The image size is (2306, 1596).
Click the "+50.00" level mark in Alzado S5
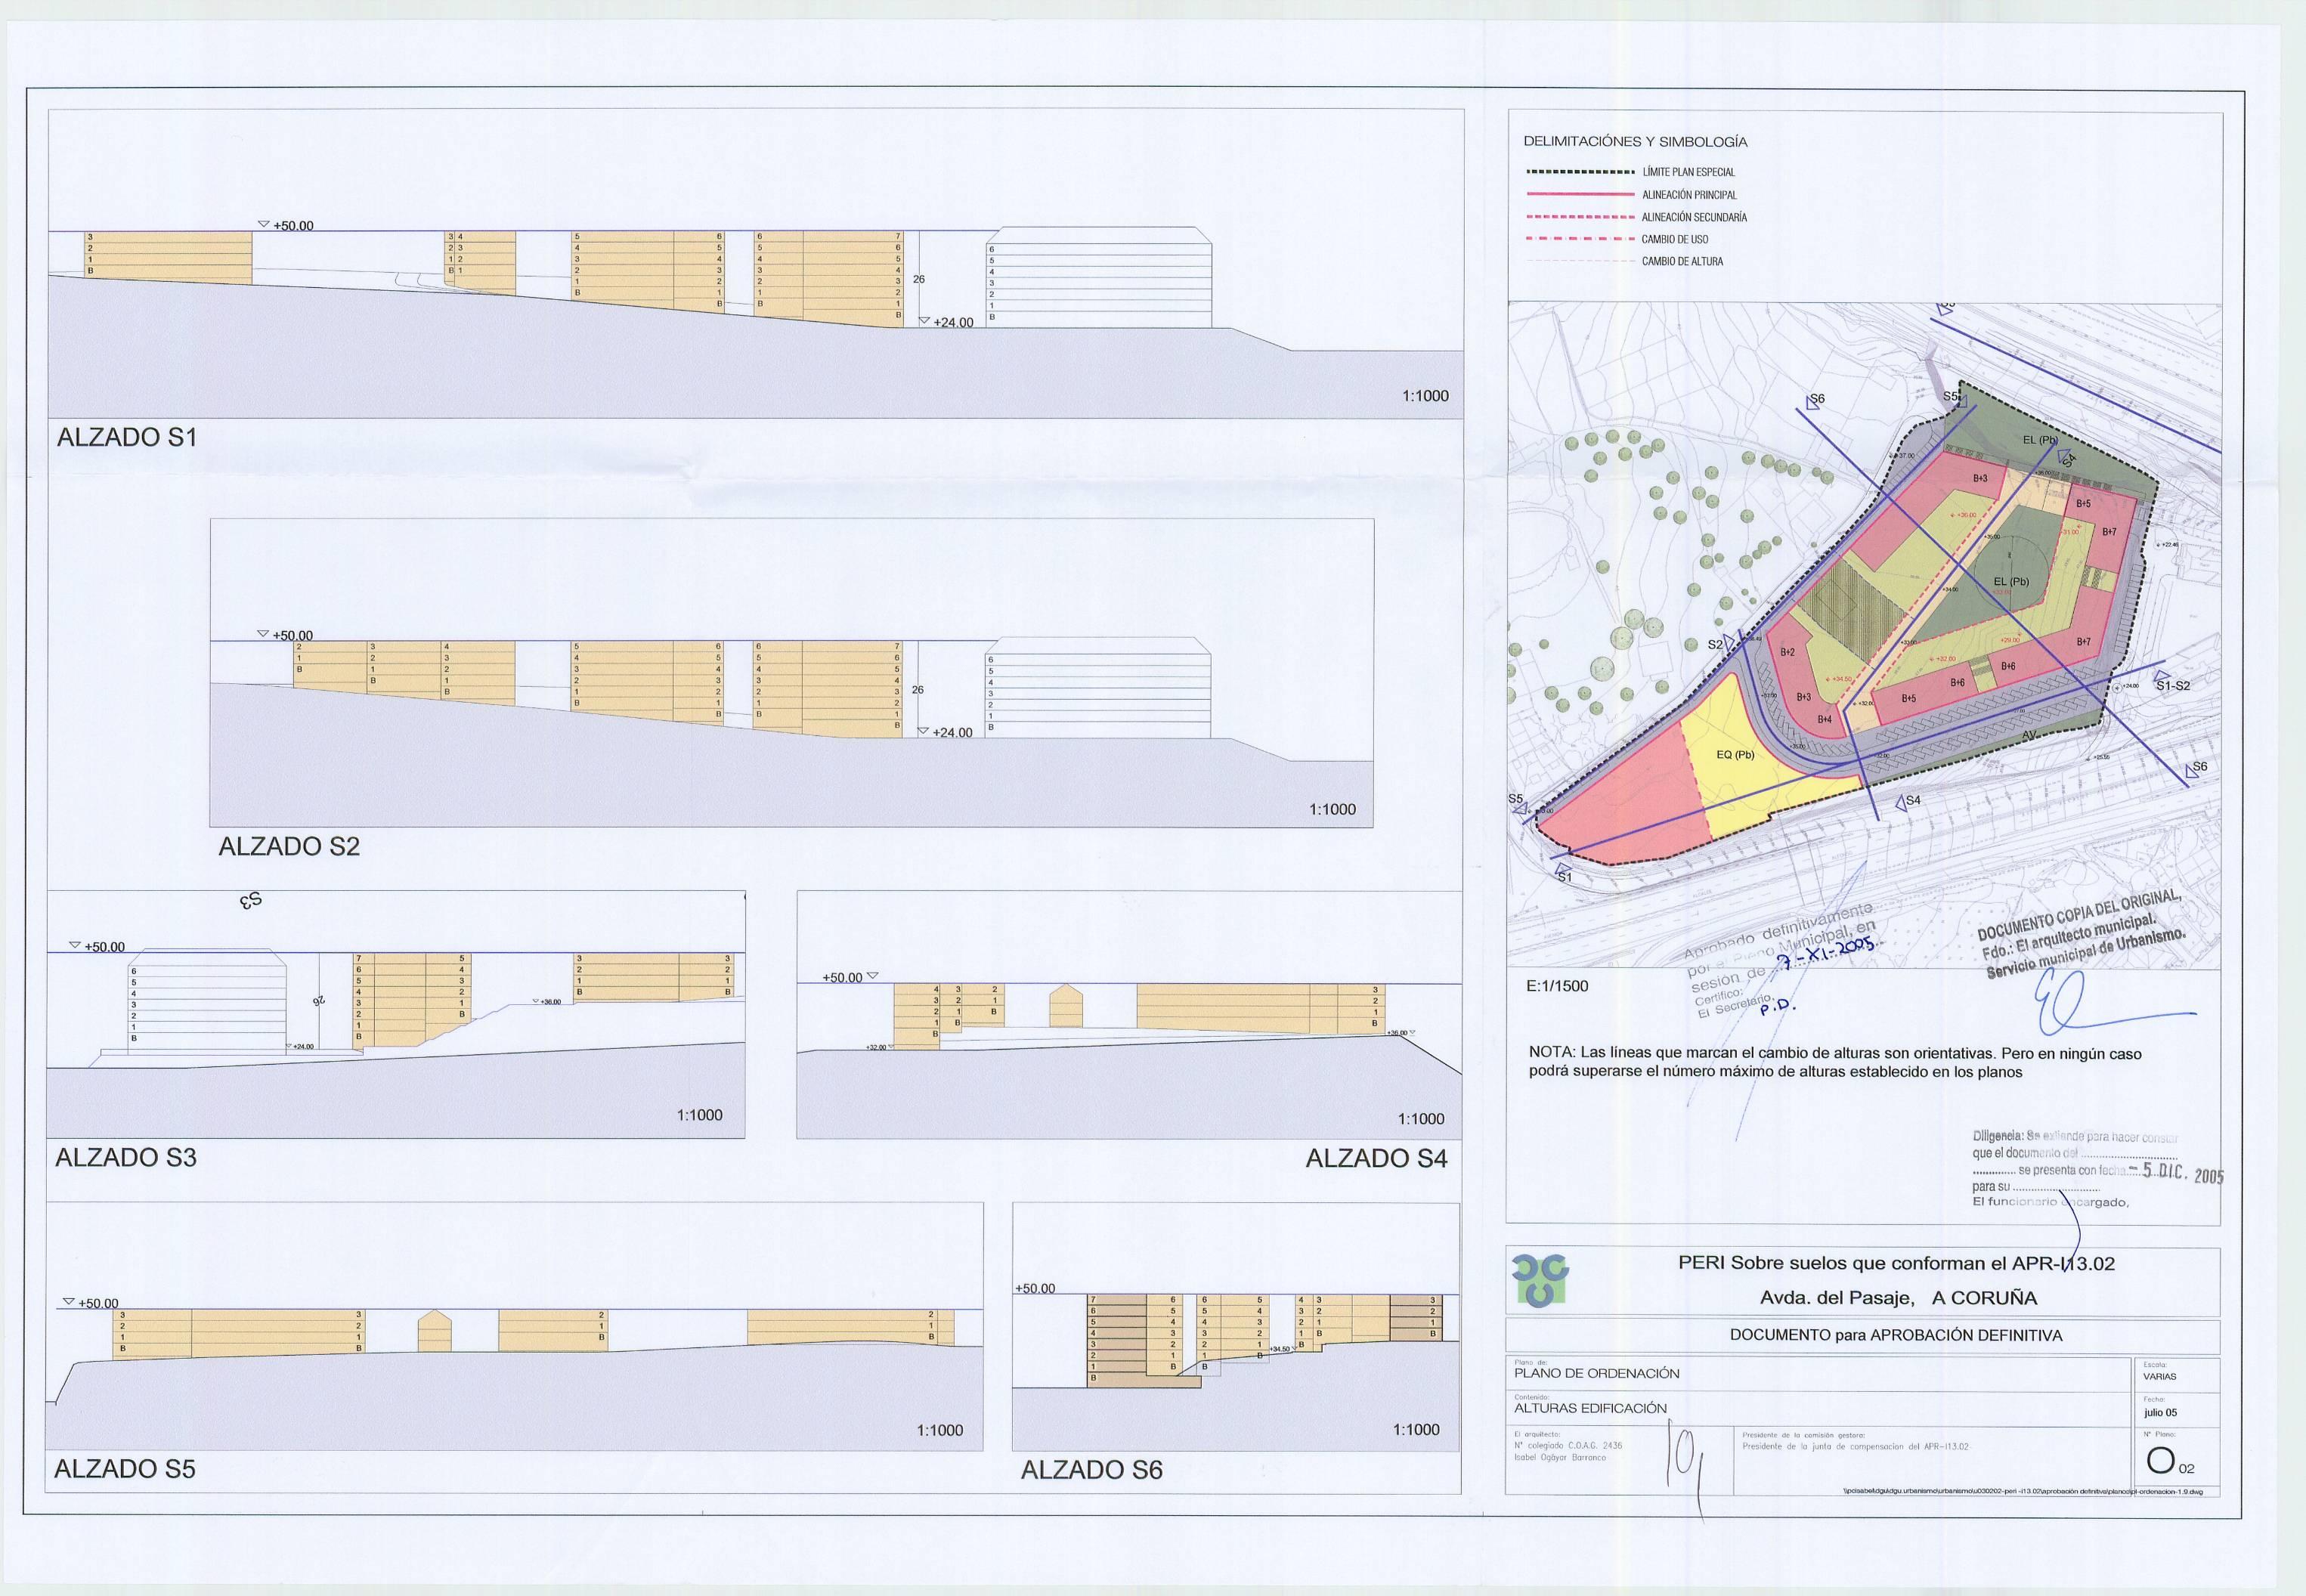pos(90,1303)
